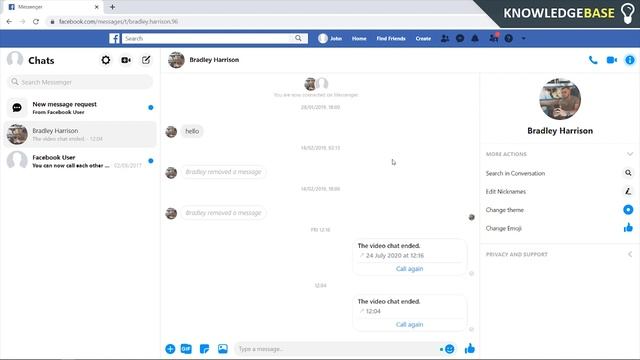This screenshot has width=640, height=360.
Task: Click Search in Conversation magnifier icon
Action: point(628,173)
